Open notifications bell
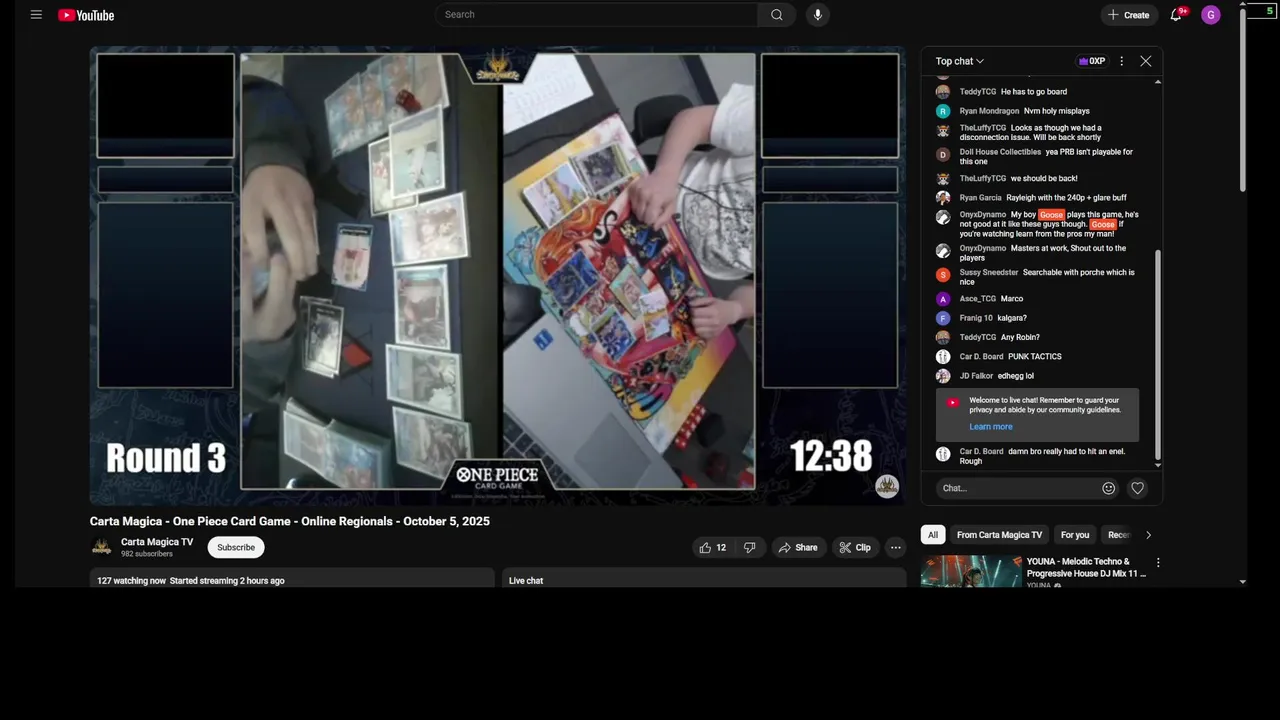This screenshot has height=720, width=1280. pos(1177,15)
